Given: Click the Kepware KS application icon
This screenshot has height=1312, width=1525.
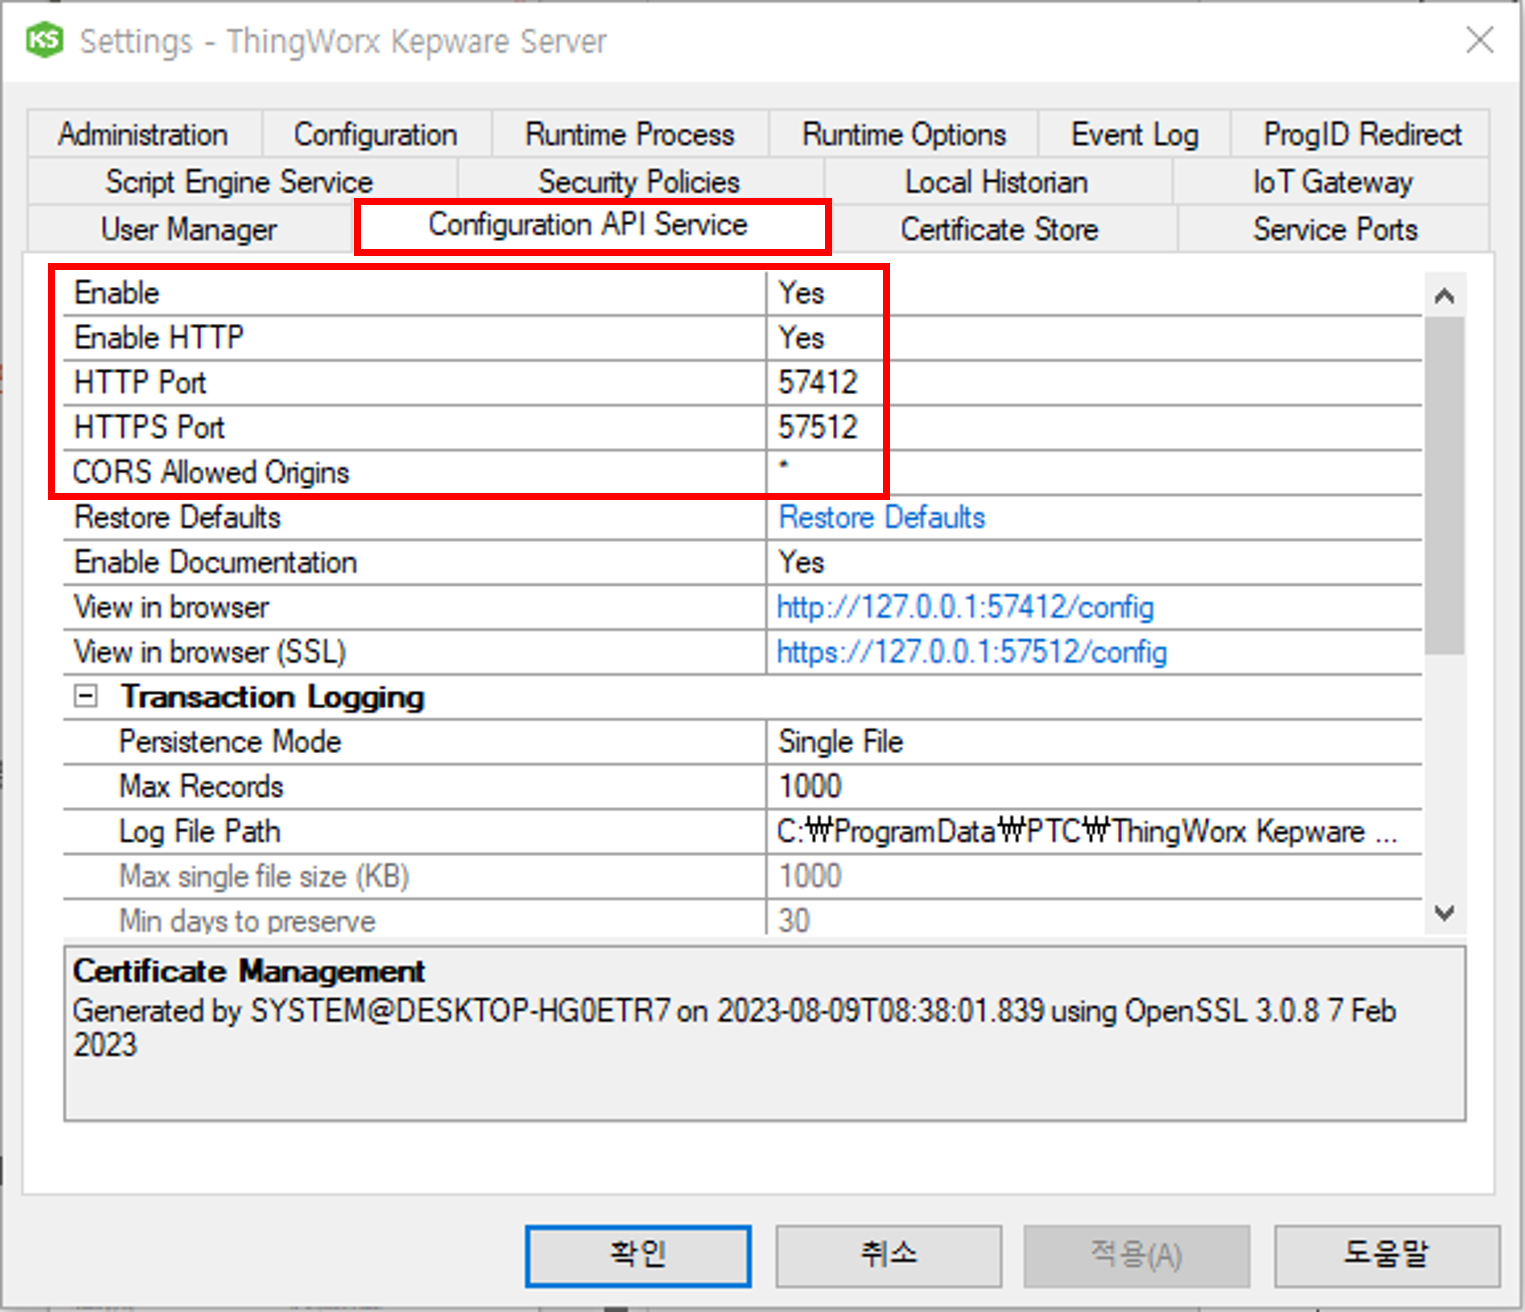Looking at the screenshot, I should coord(44,41).
